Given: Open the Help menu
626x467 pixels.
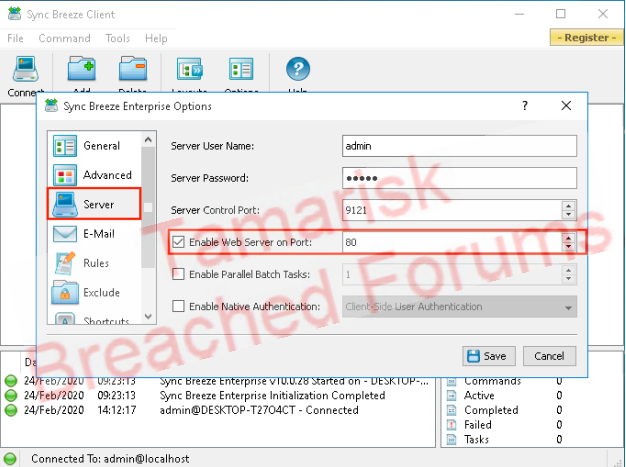Looking at the screenshot, I should pos(156,38).
